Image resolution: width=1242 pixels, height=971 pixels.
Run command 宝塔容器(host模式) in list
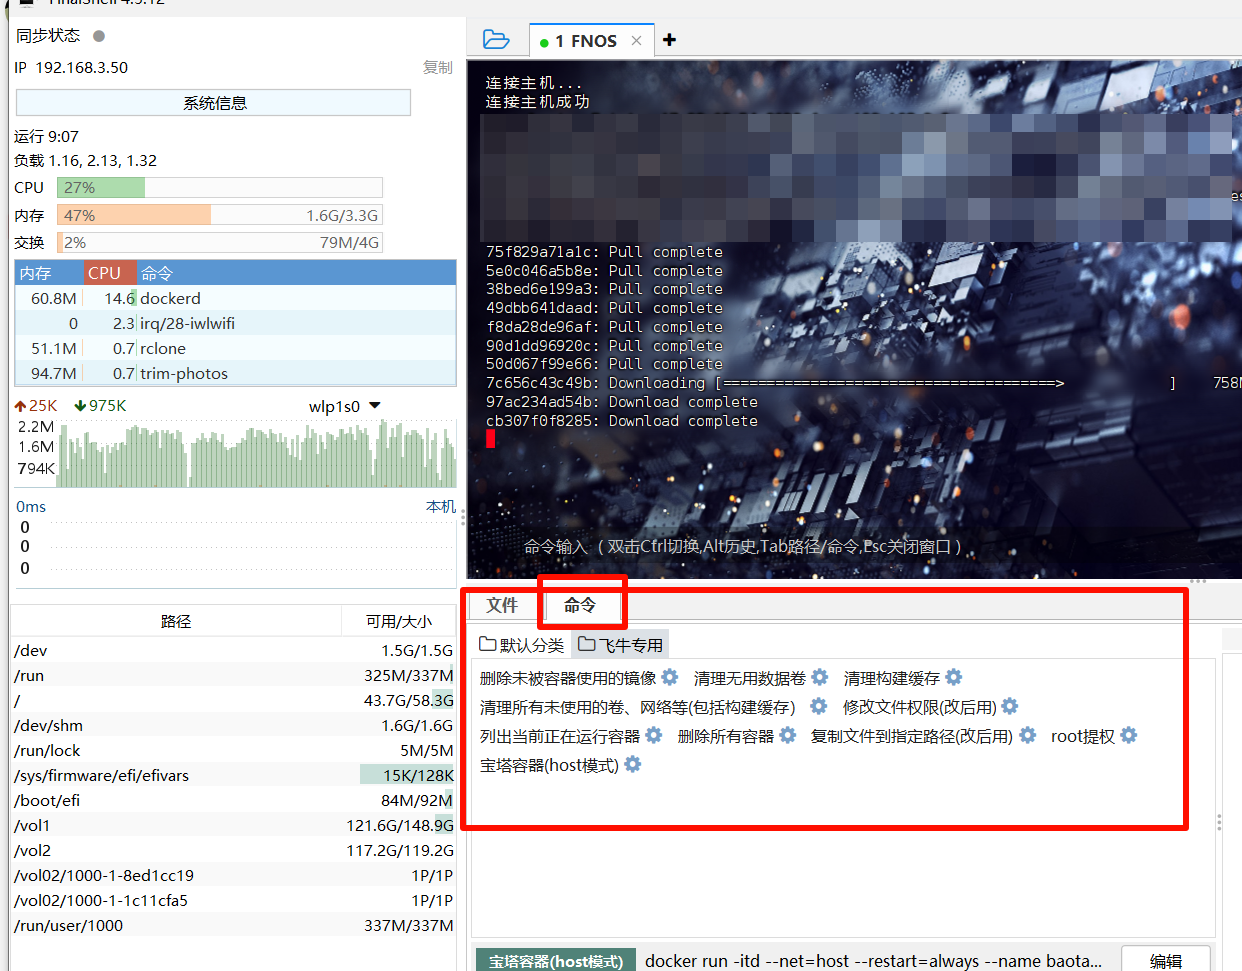coord(550,765)
